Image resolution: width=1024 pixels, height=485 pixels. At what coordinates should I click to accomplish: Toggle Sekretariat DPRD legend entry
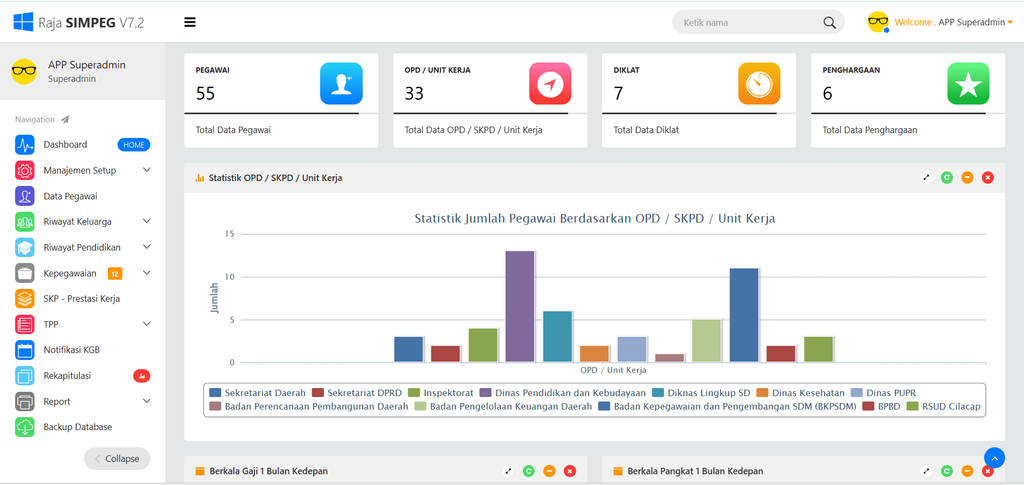point(355,393)
